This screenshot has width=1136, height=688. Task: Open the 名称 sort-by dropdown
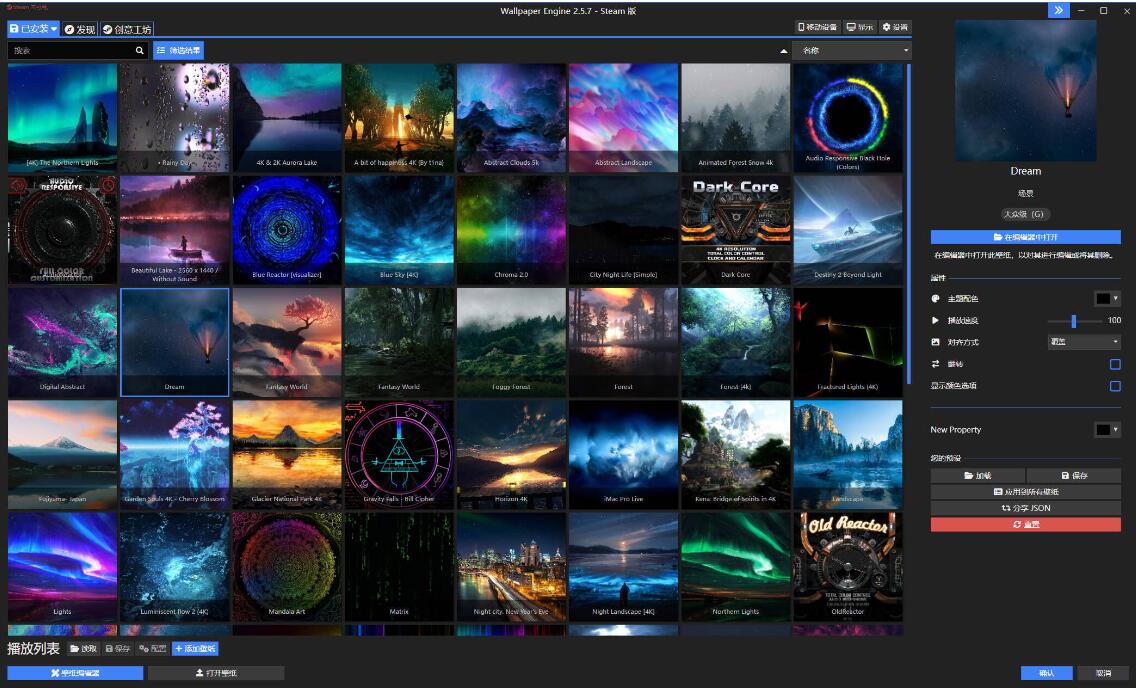852,51
